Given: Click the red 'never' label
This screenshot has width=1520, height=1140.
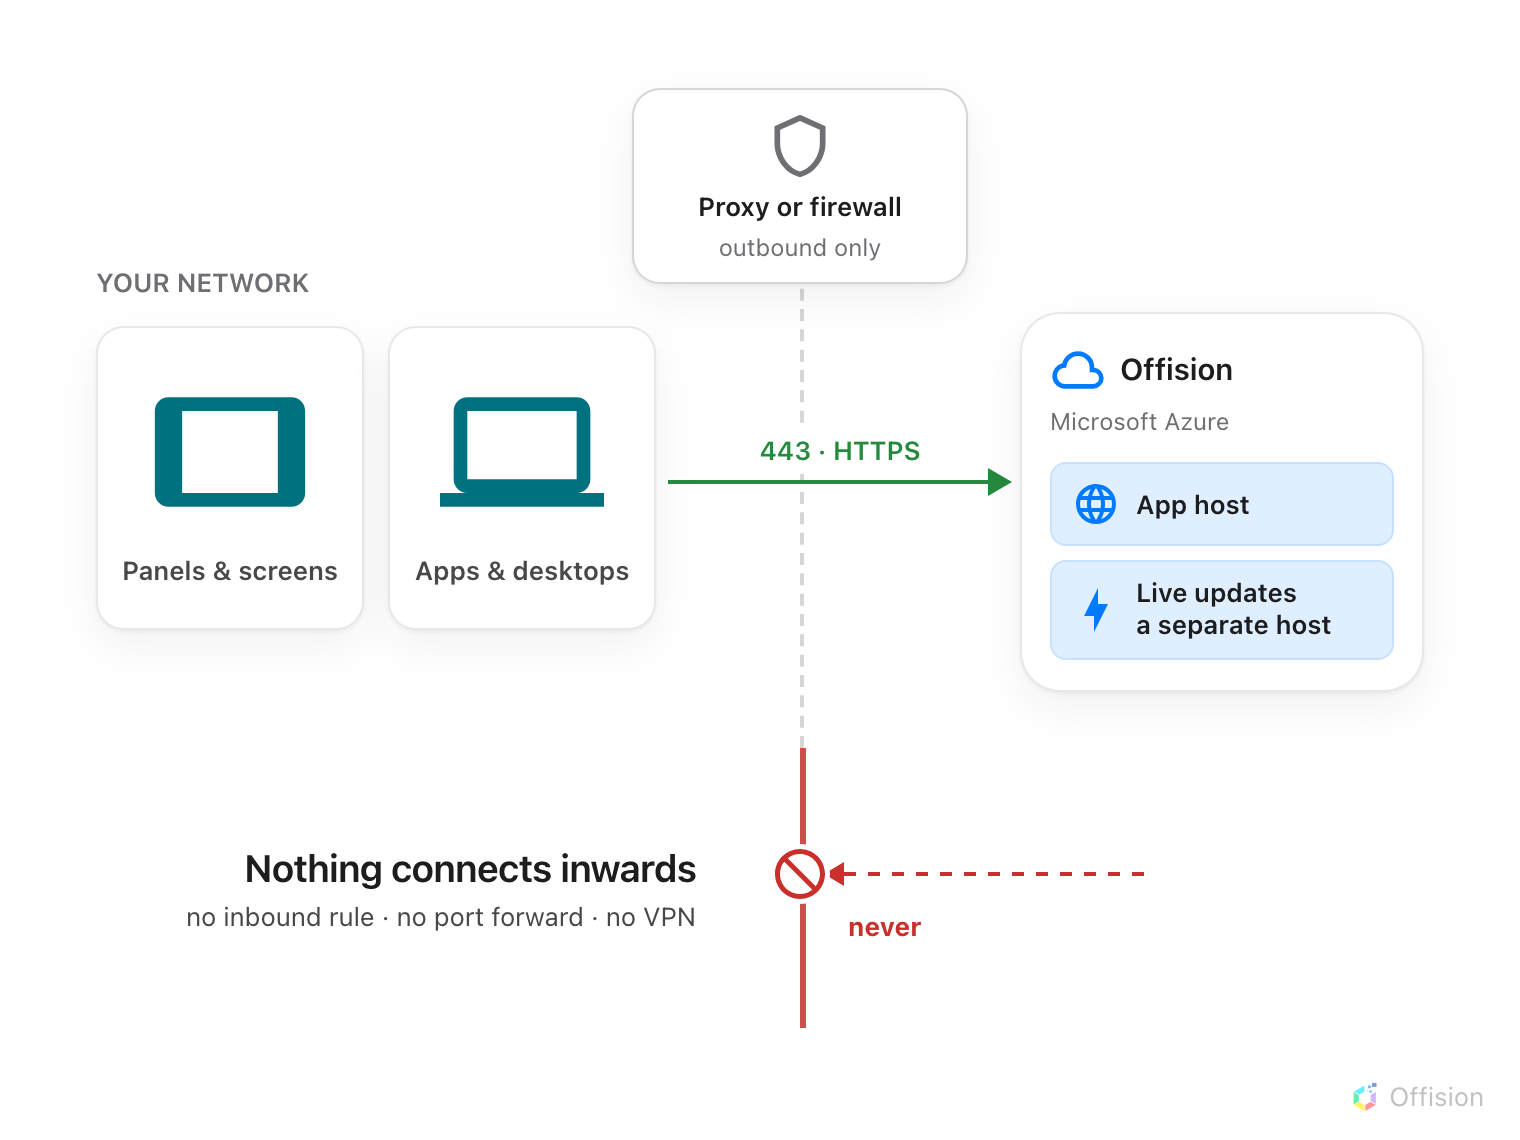Looking at the screenshot, I should pos(884,927).
